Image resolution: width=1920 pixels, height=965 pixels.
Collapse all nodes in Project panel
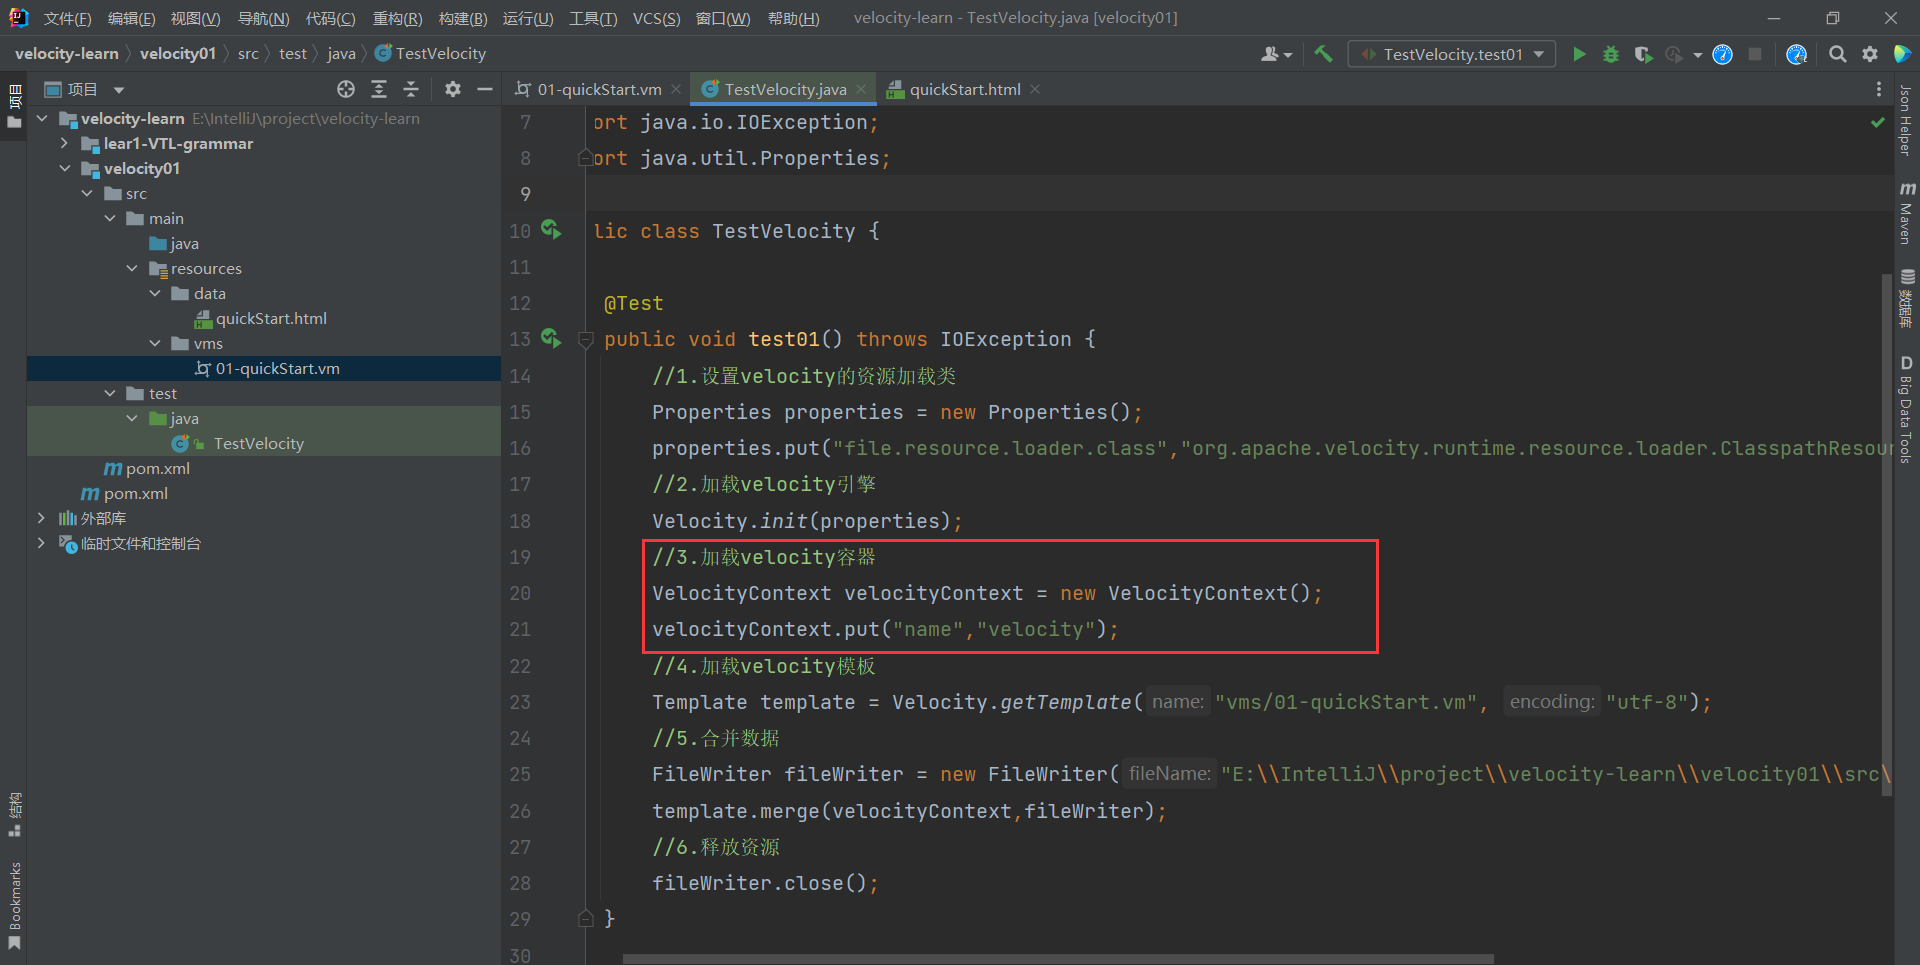coord(411,89)
